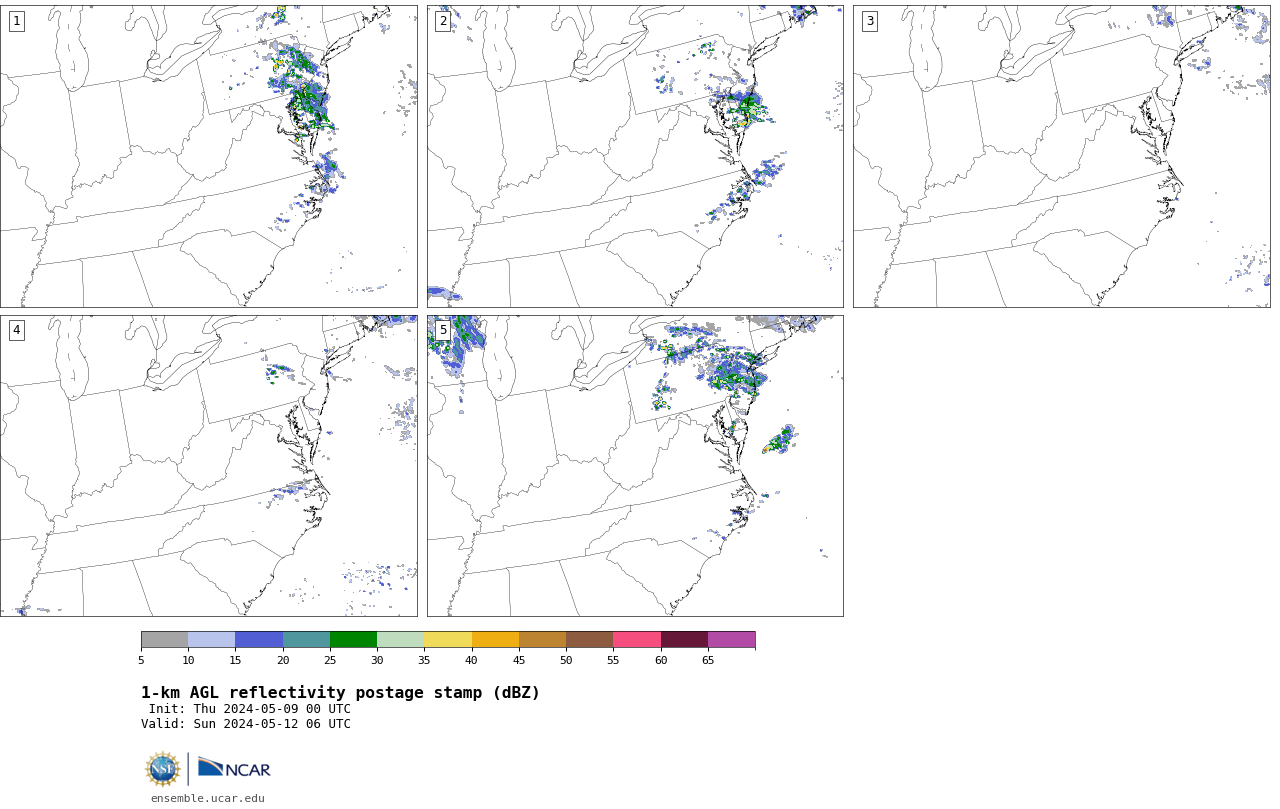The width and height of the screenshot is (1280, 809).
Task: Click the member number 4 label box
Action: coord(16,330)
